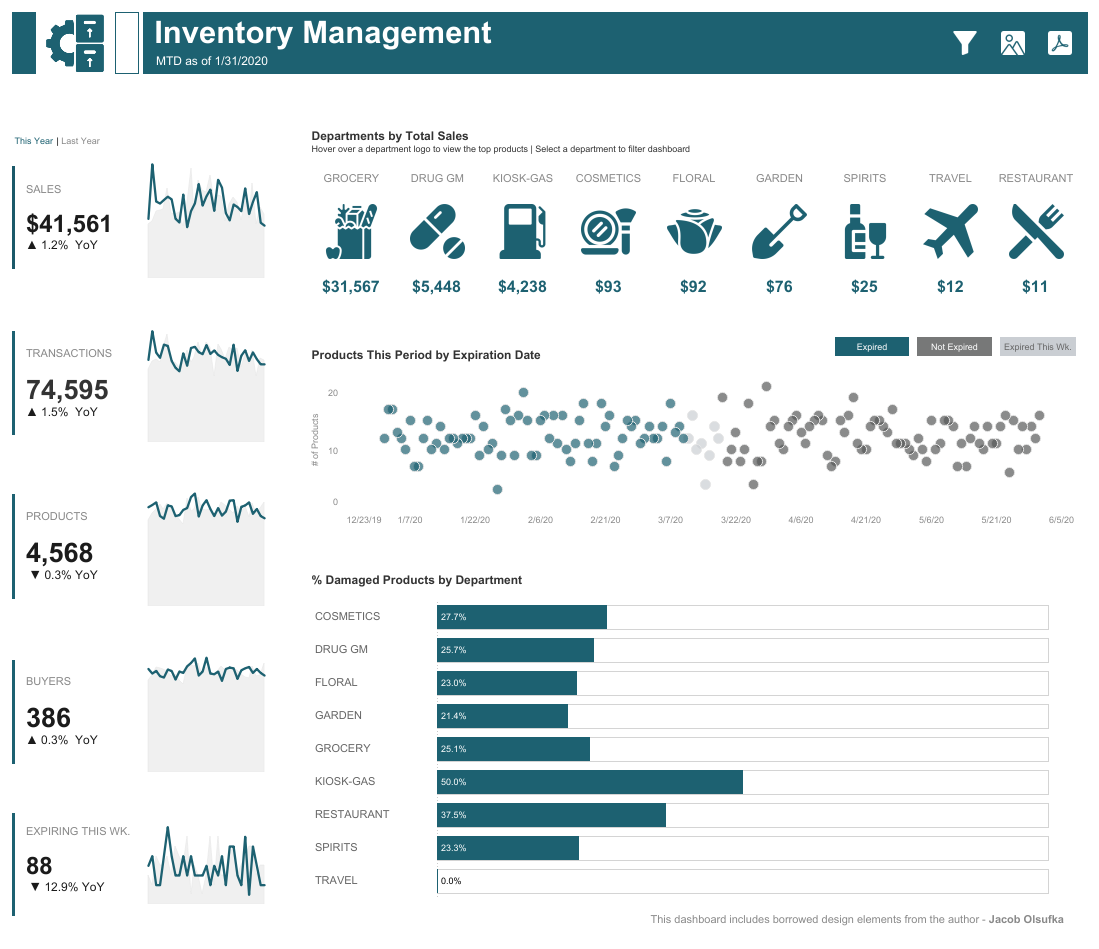Click the GARDEN shovel icon
This screenshot has height=949, width=1099.
pos(779,231)
